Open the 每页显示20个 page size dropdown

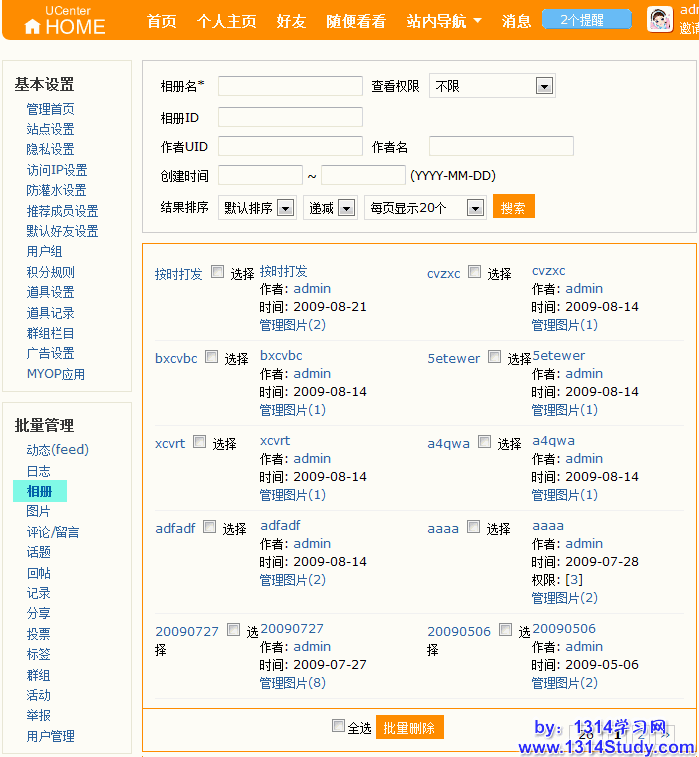pos(425,208)
